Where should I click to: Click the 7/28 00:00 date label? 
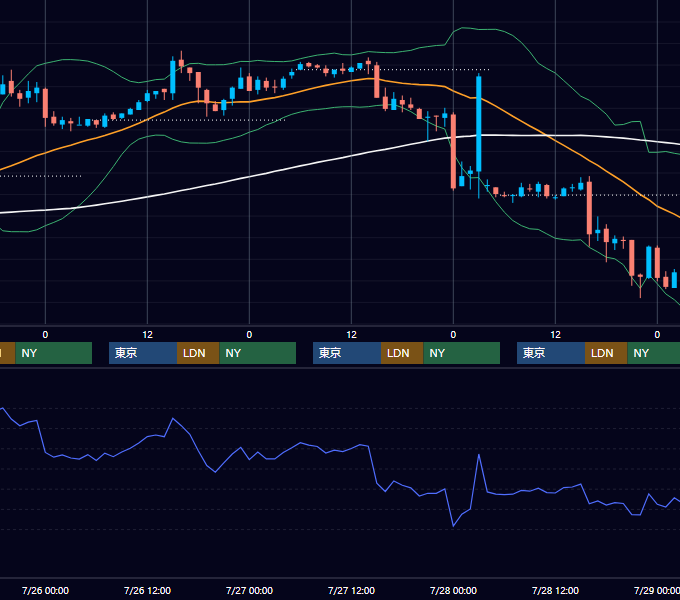[x=453, y=590]
